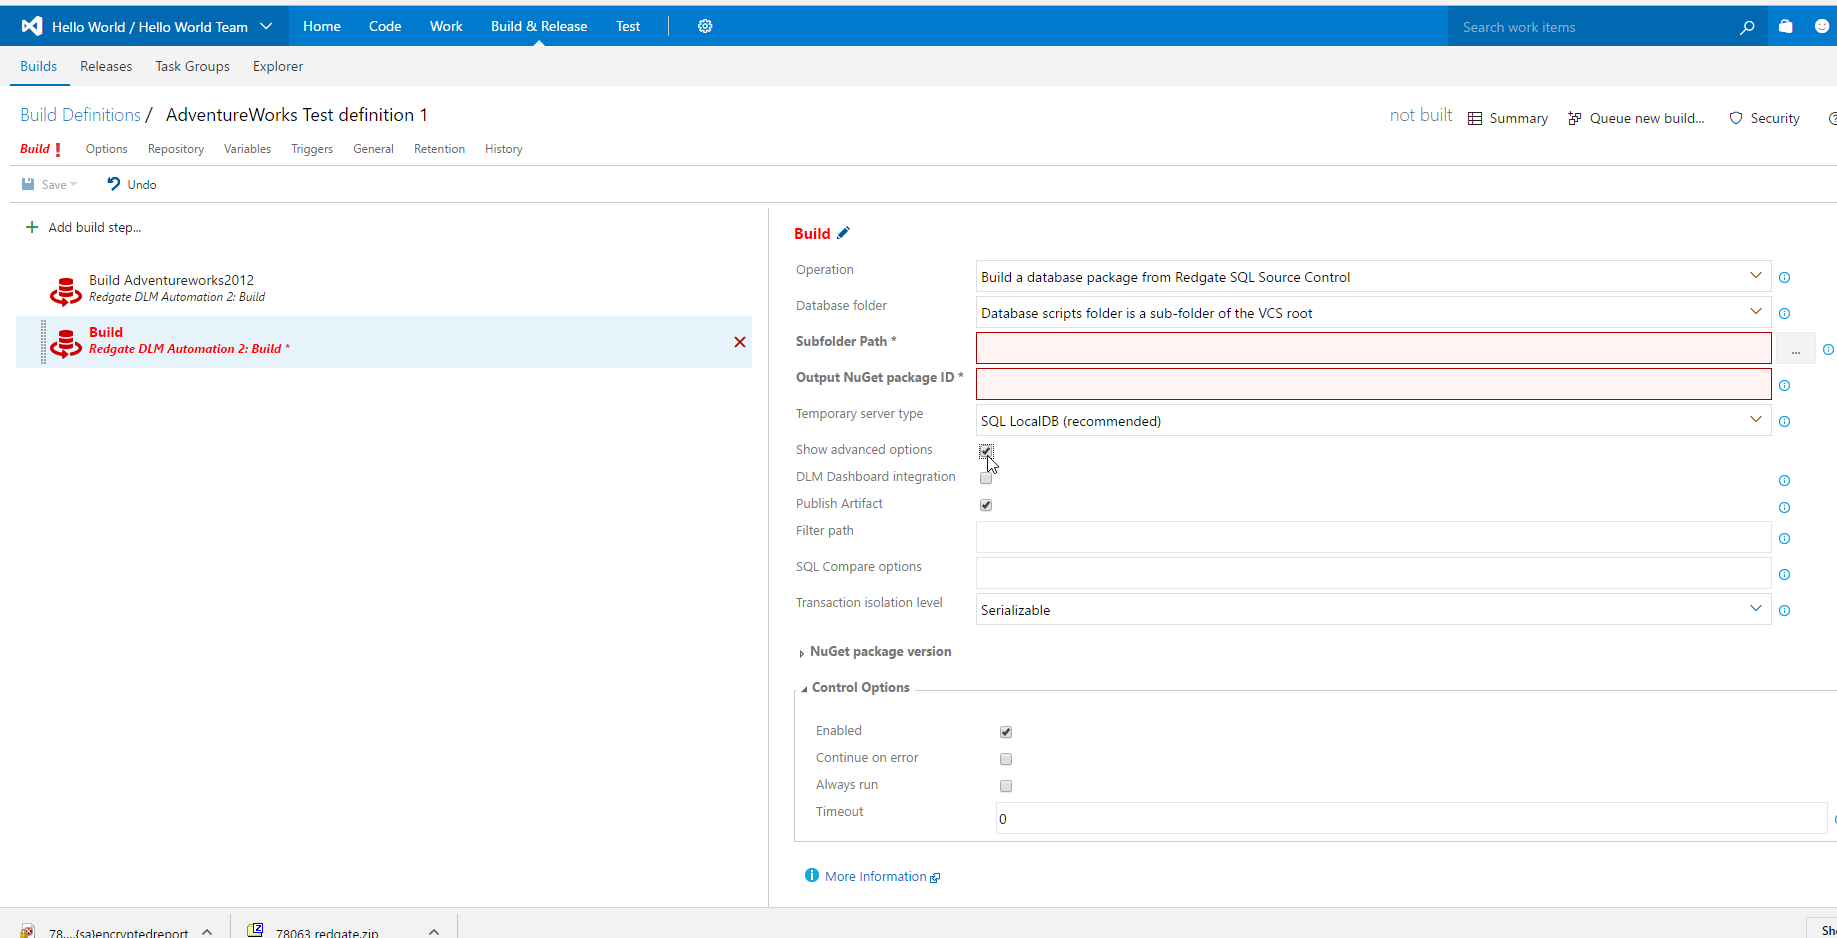Click the Database folder info icon
The width and height of the screenshot is (1837, 938).
point(1784,314)
